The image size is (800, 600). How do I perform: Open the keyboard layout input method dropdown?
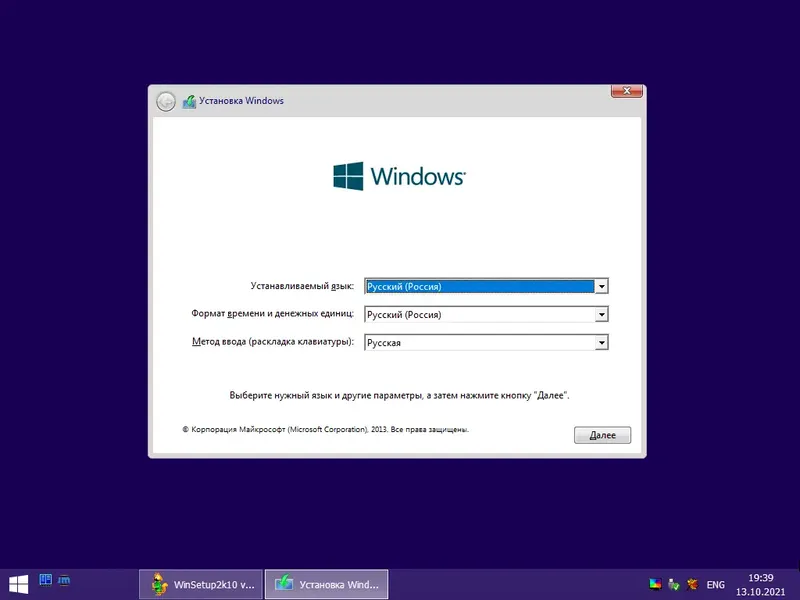click(601, 342)
